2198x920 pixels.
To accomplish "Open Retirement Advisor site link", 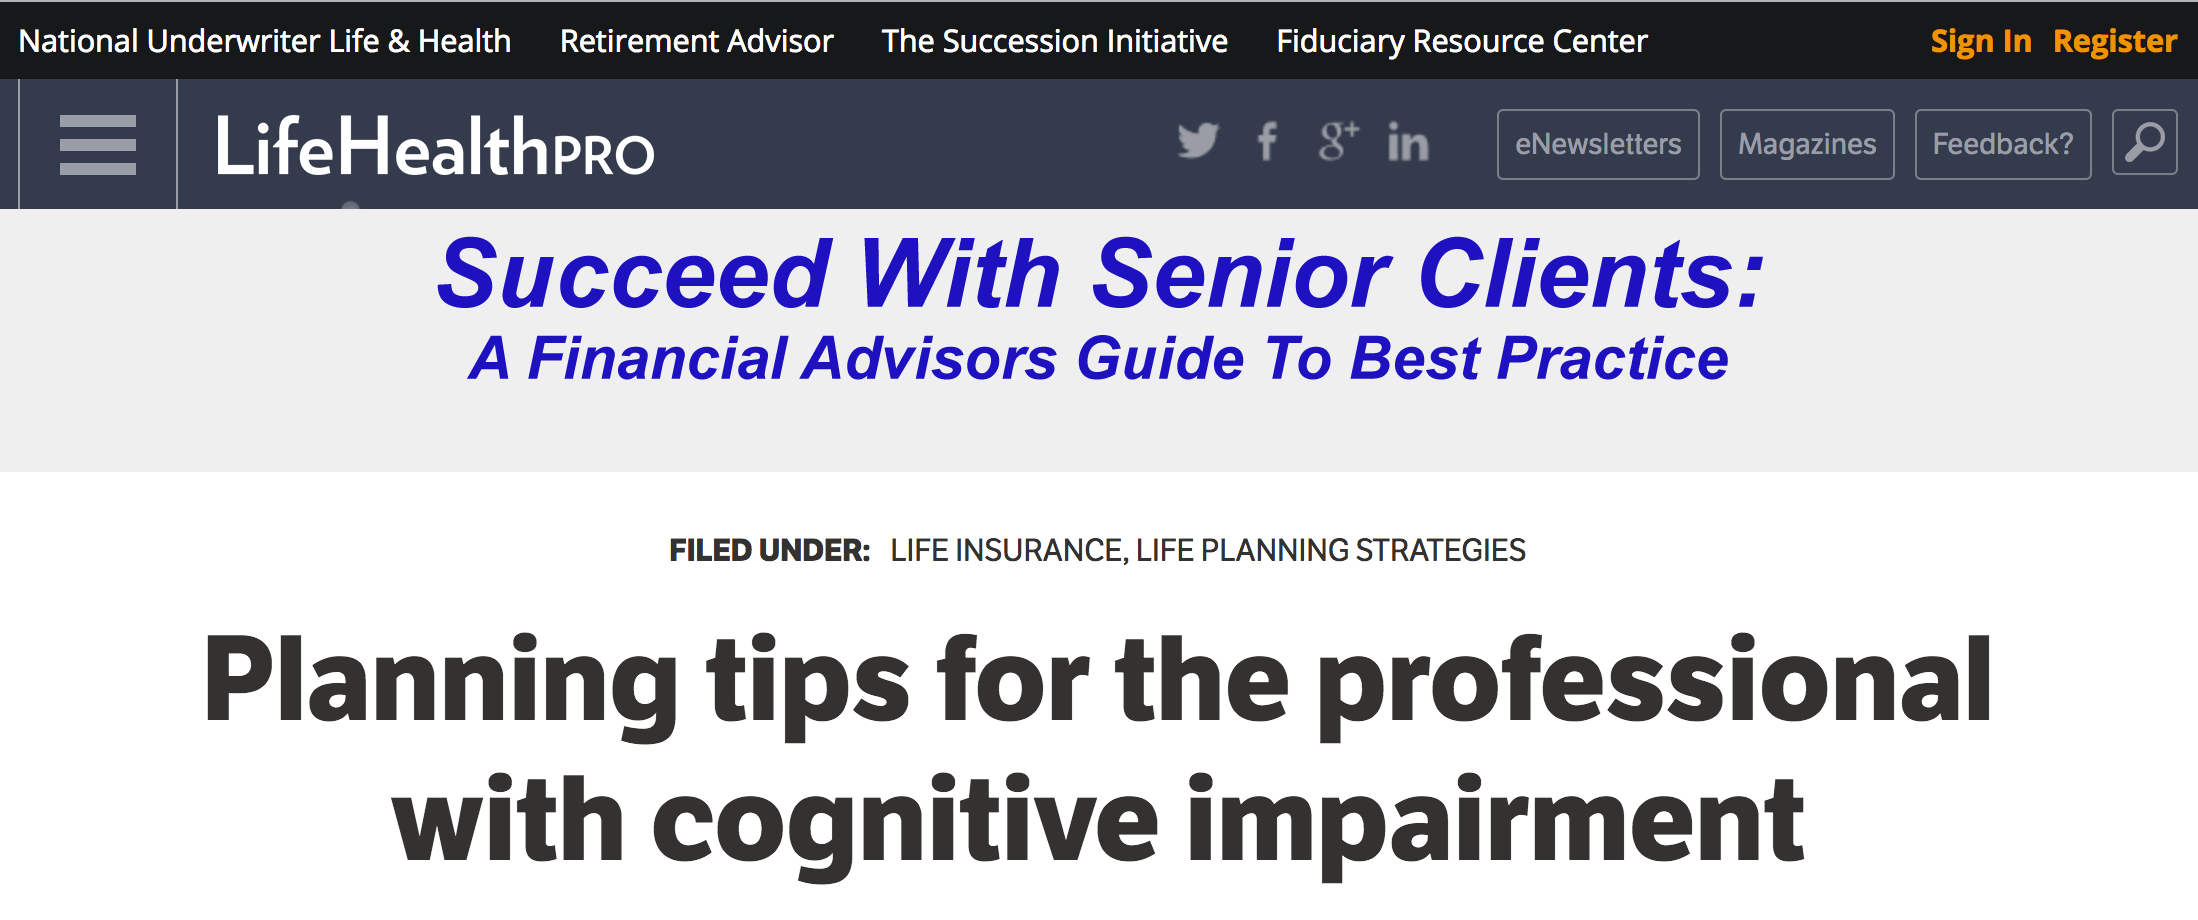I will [696, 41].
